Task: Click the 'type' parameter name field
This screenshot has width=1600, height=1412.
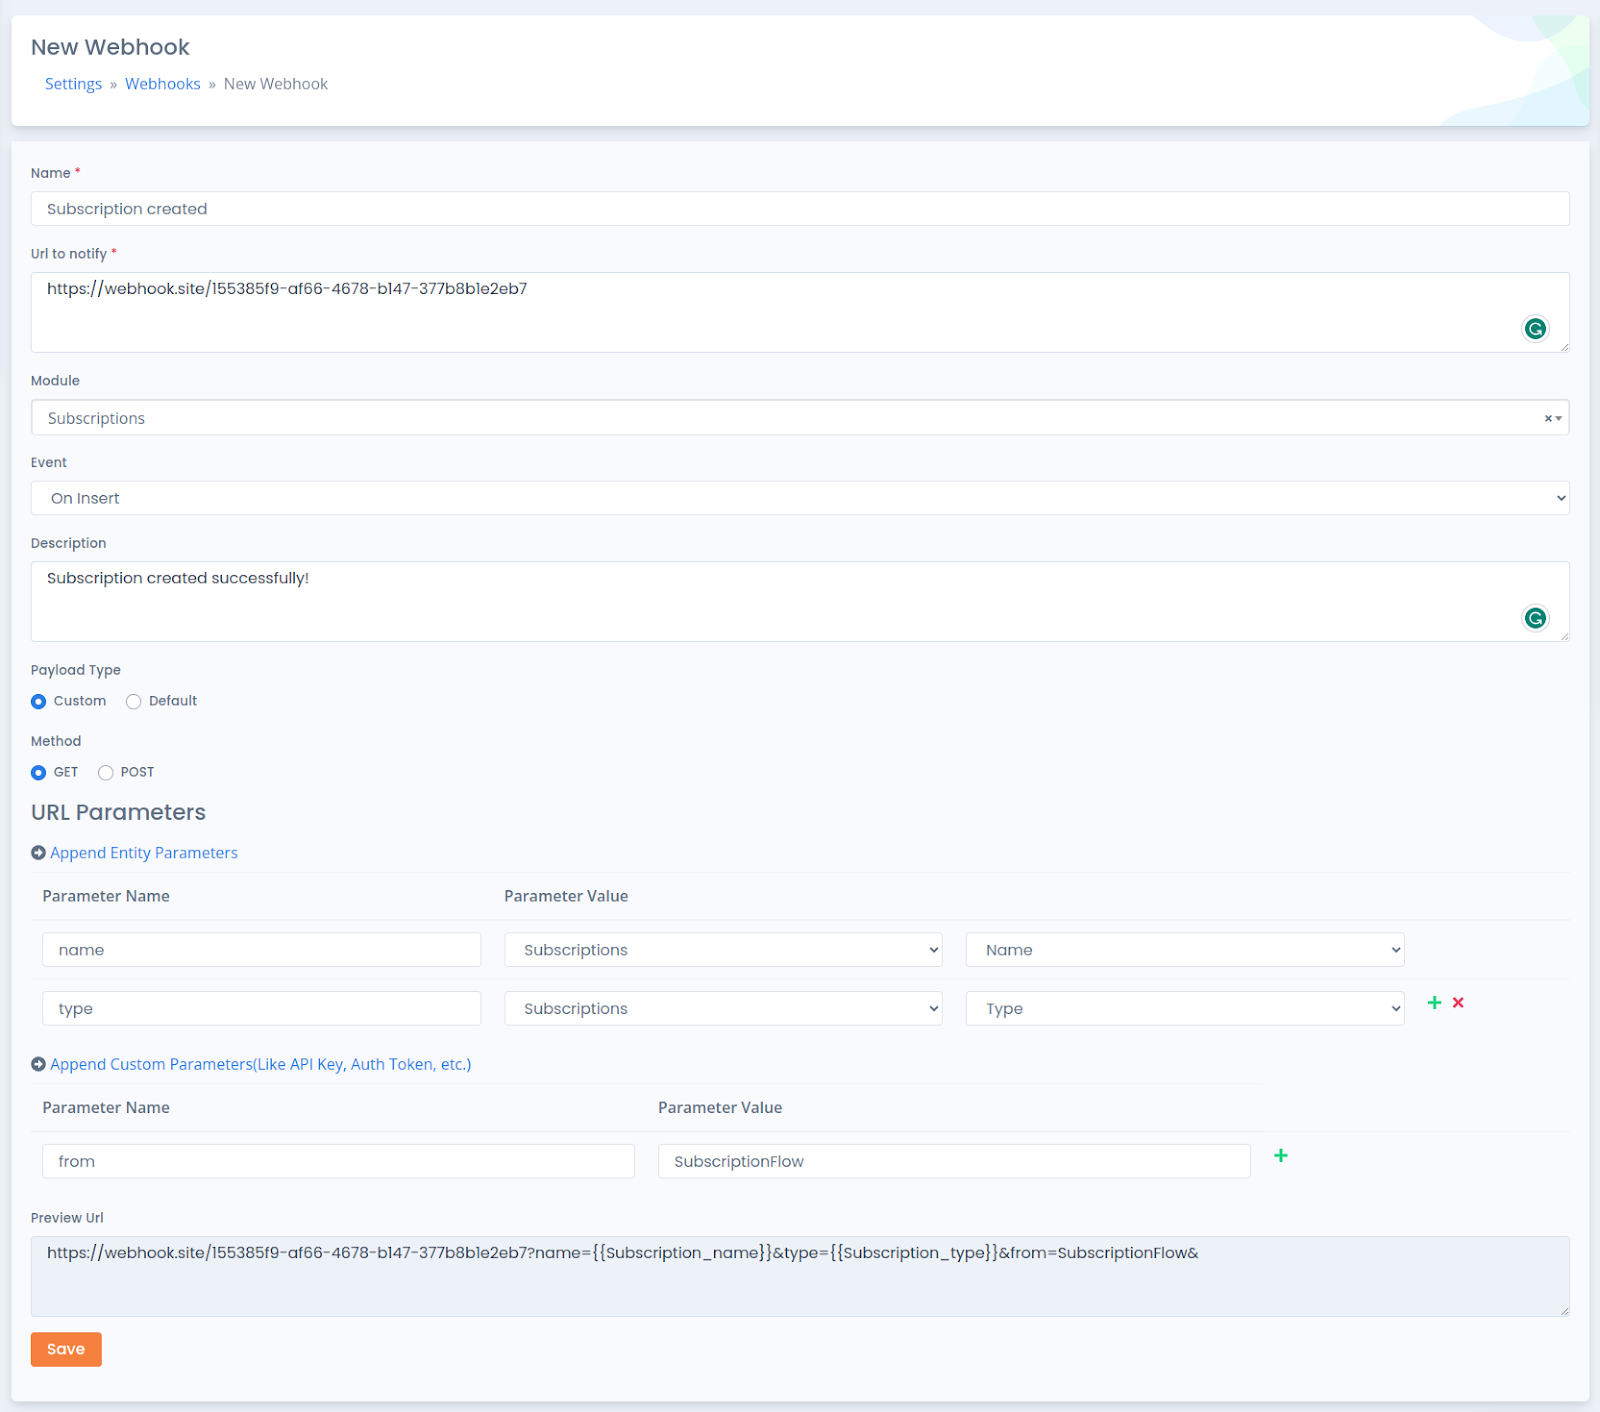Action: coord(261,1008)
